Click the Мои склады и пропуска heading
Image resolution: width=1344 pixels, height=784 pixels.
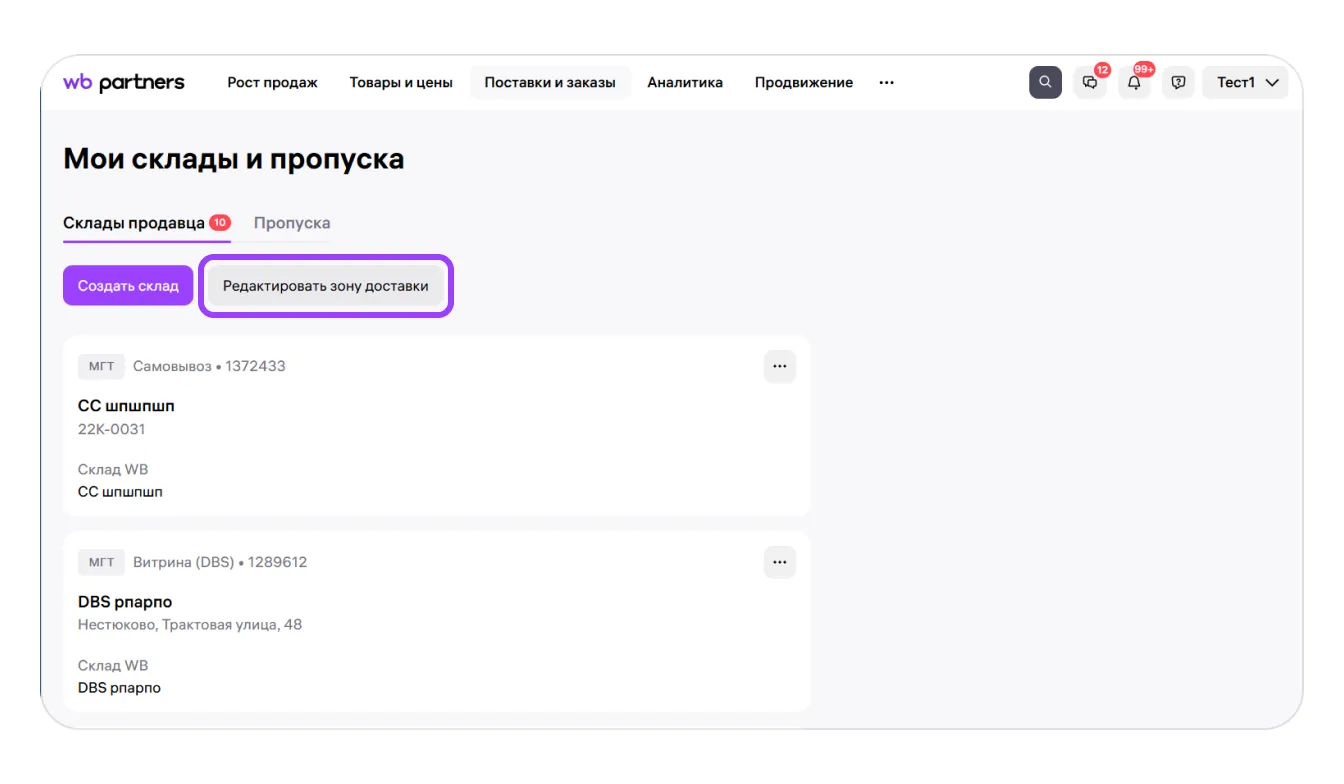(x=234, y=159)
